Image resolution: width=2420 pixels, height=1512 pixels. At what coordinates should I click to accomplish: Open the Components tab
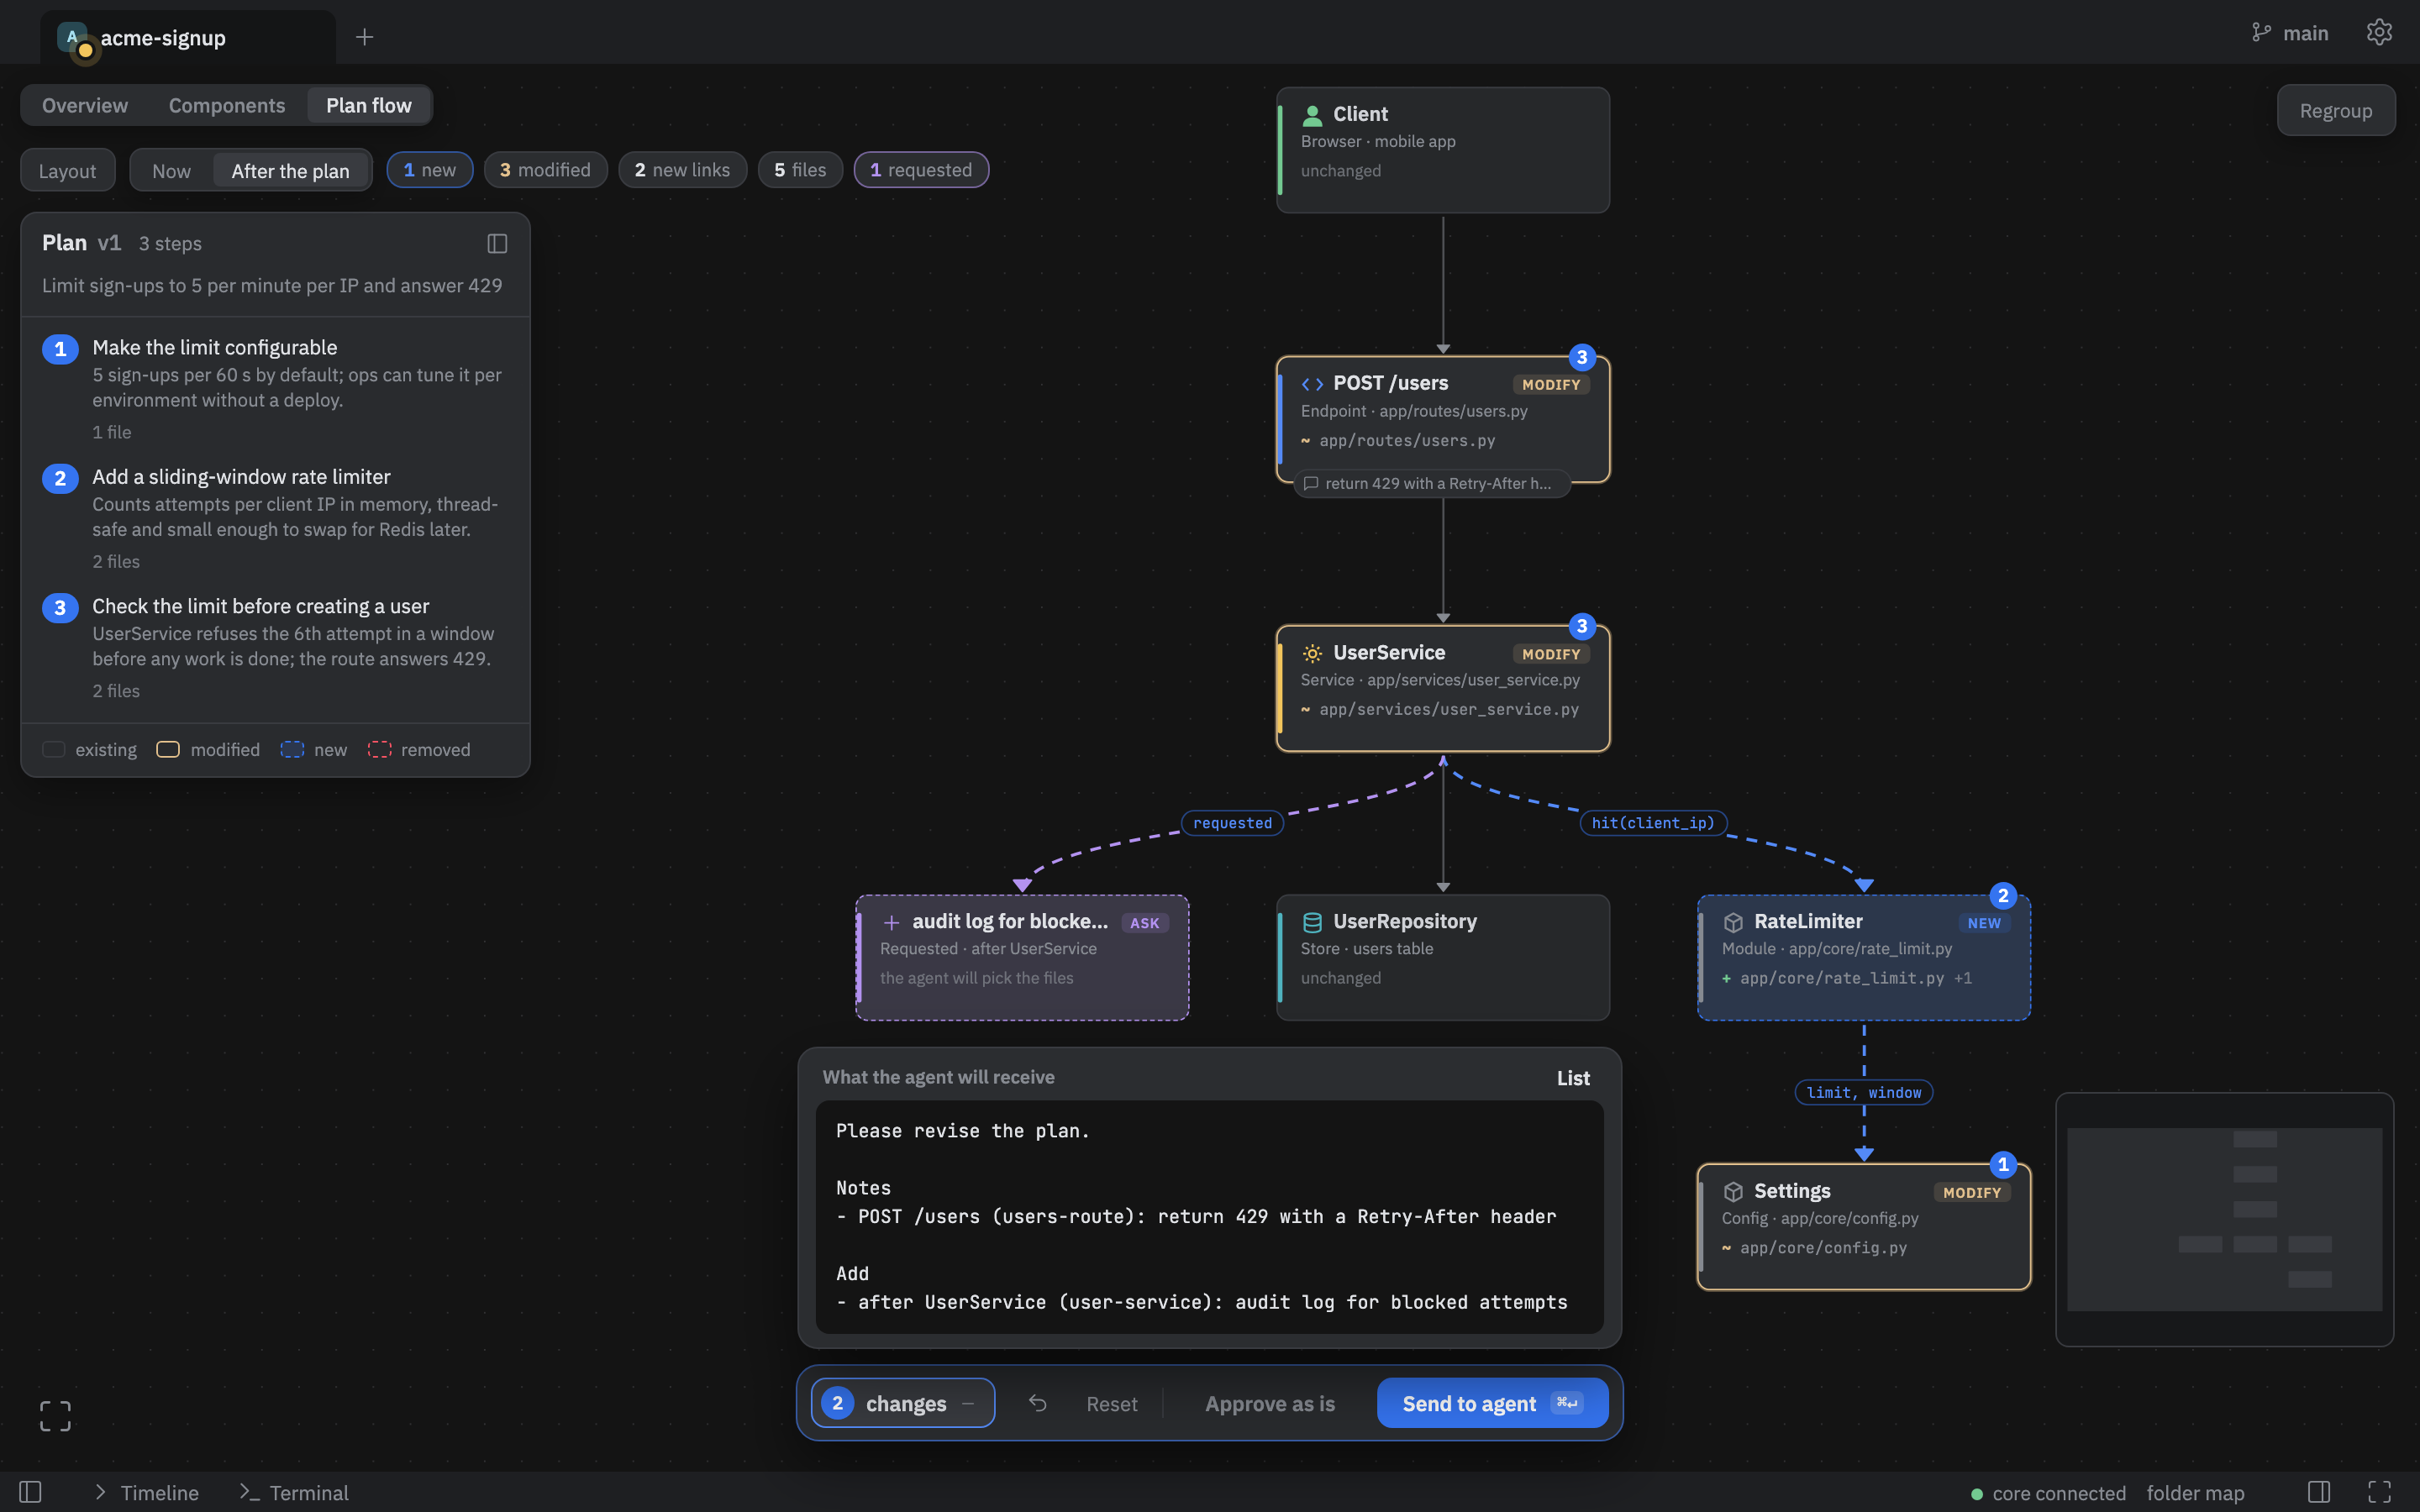[227, 105]
